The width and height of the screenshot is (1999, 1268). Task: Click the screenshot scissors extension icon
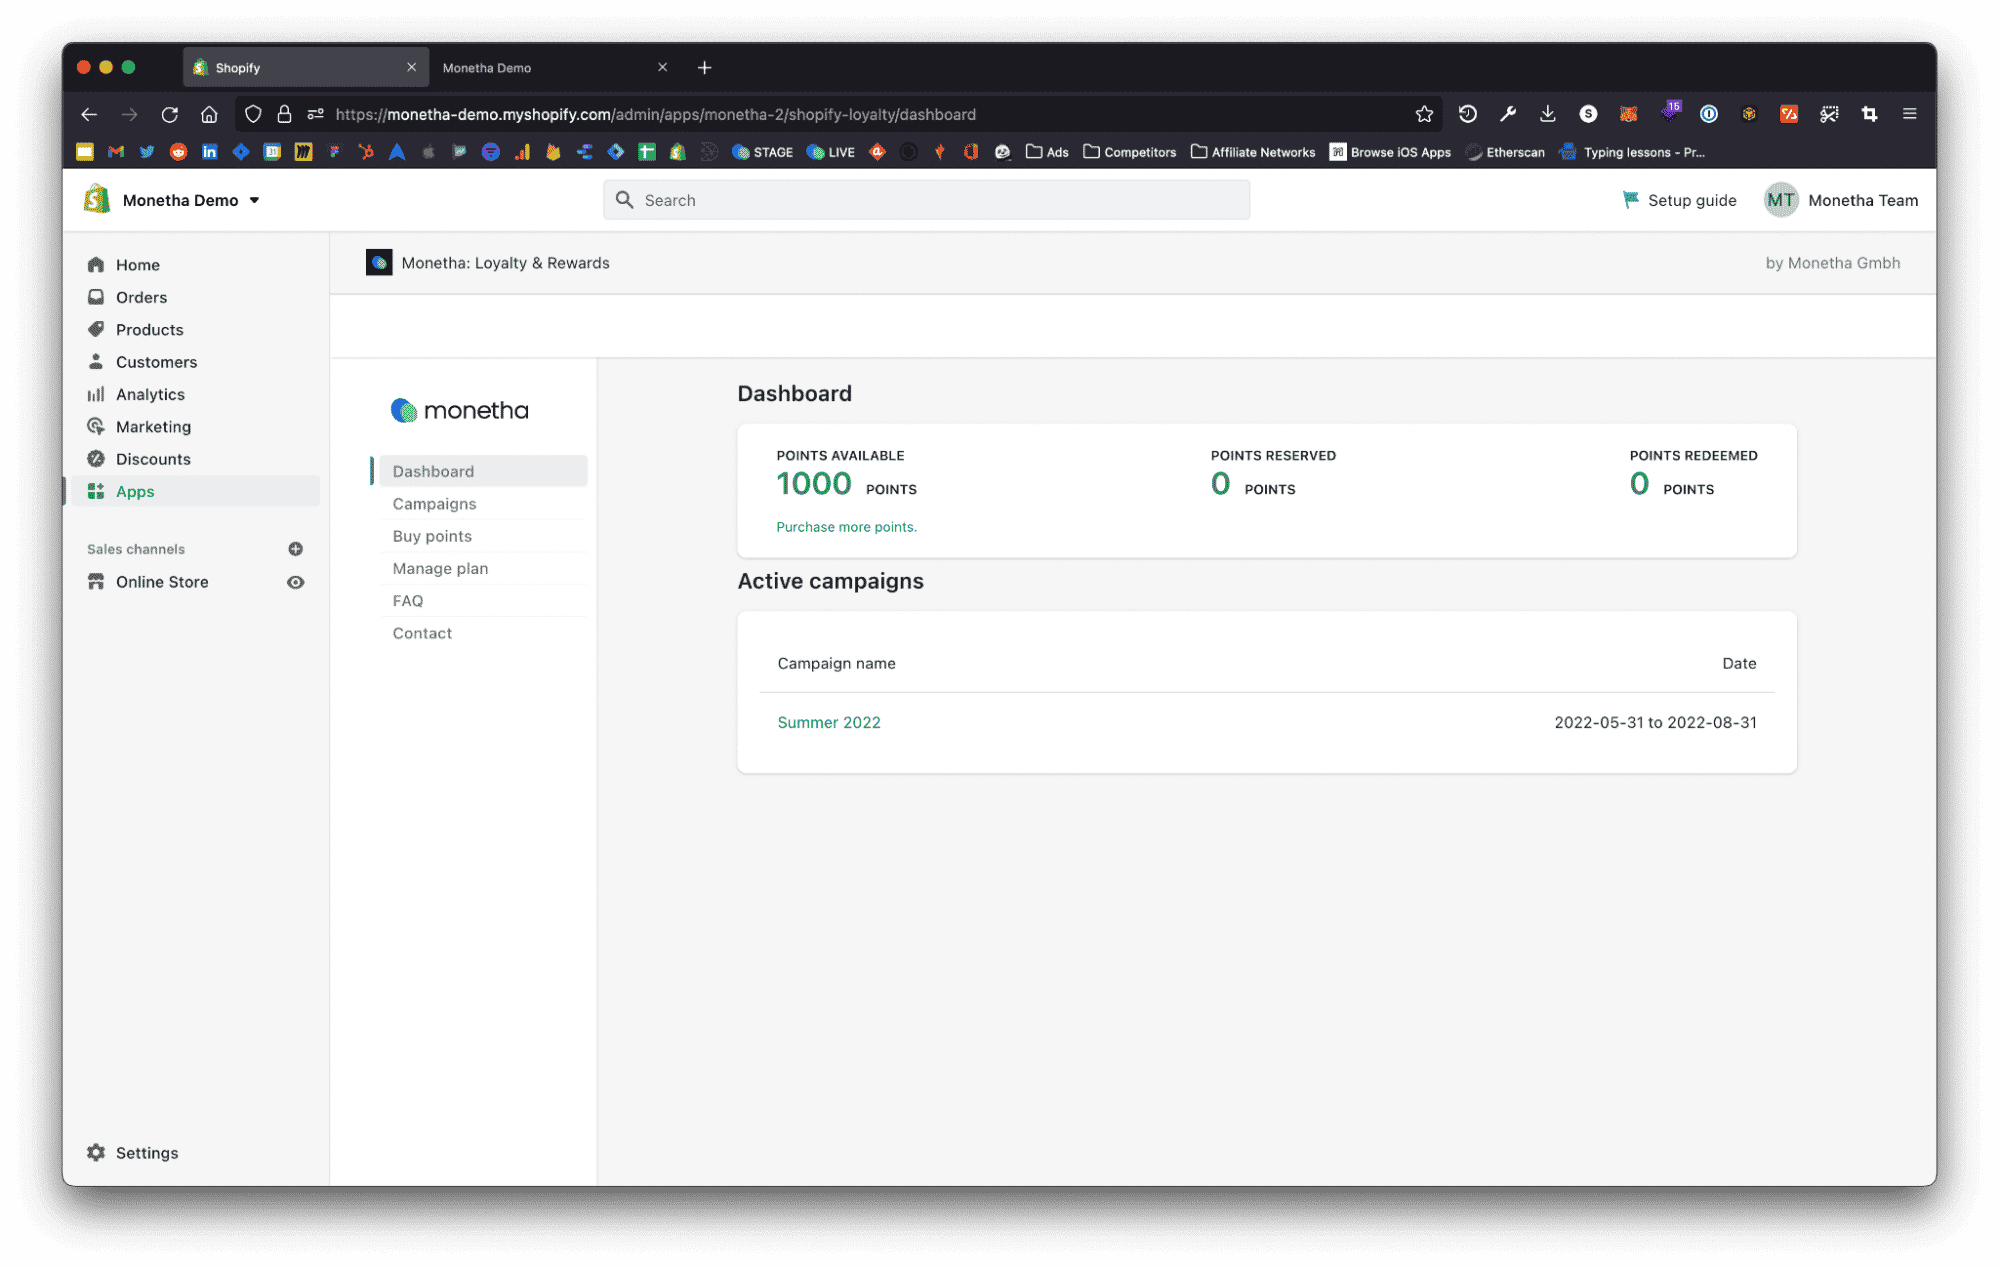coord(1829,114)
